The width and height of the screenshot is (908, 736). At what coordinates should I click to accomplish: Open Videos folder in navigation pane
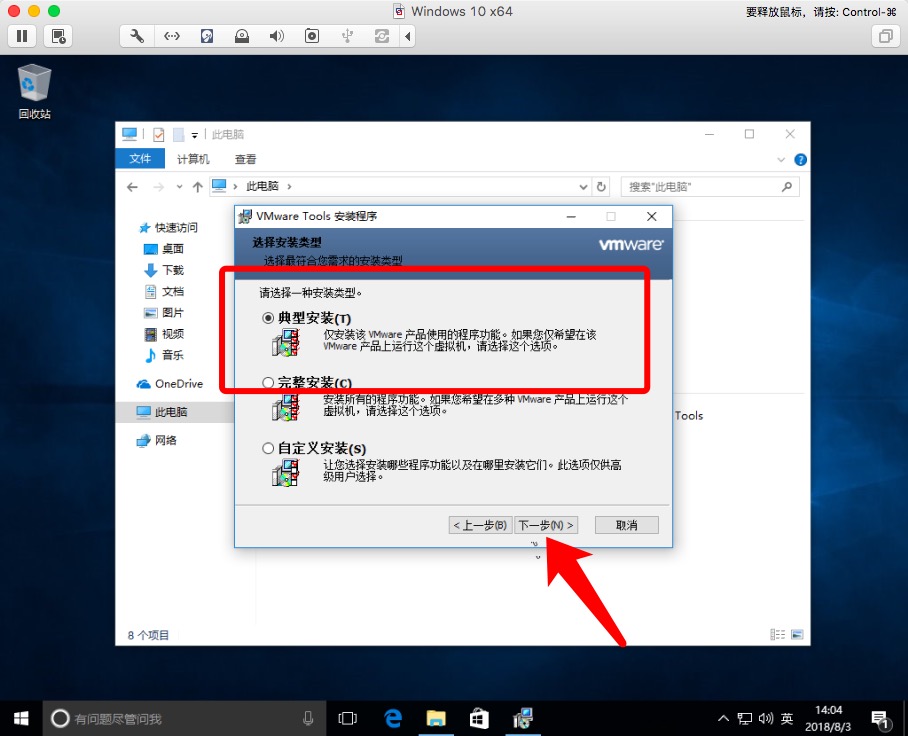(163, 334)
